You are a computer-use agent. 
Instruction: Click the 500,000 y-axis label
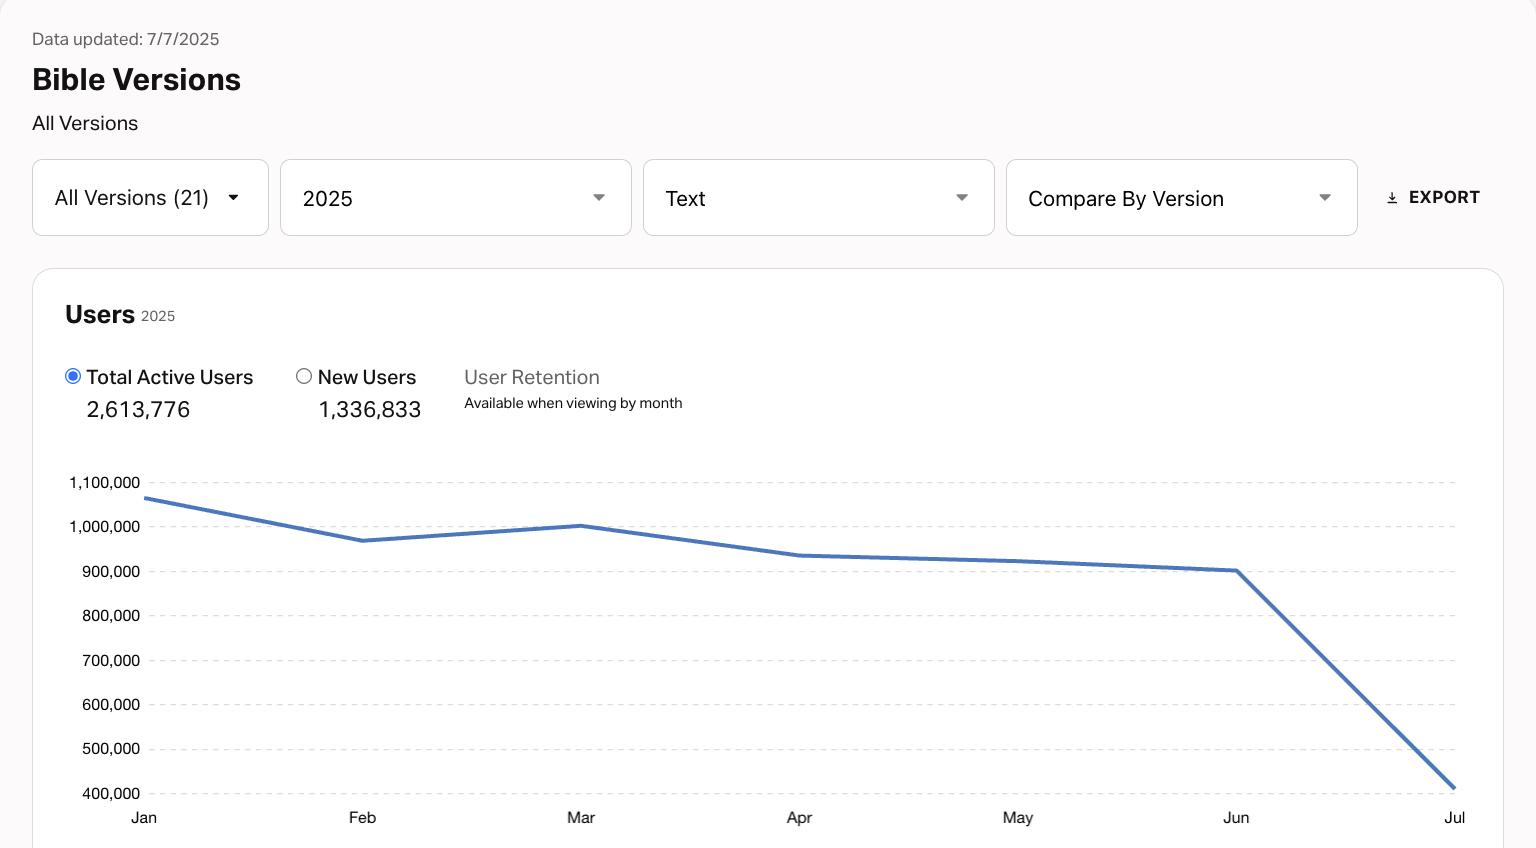point(111,749)
